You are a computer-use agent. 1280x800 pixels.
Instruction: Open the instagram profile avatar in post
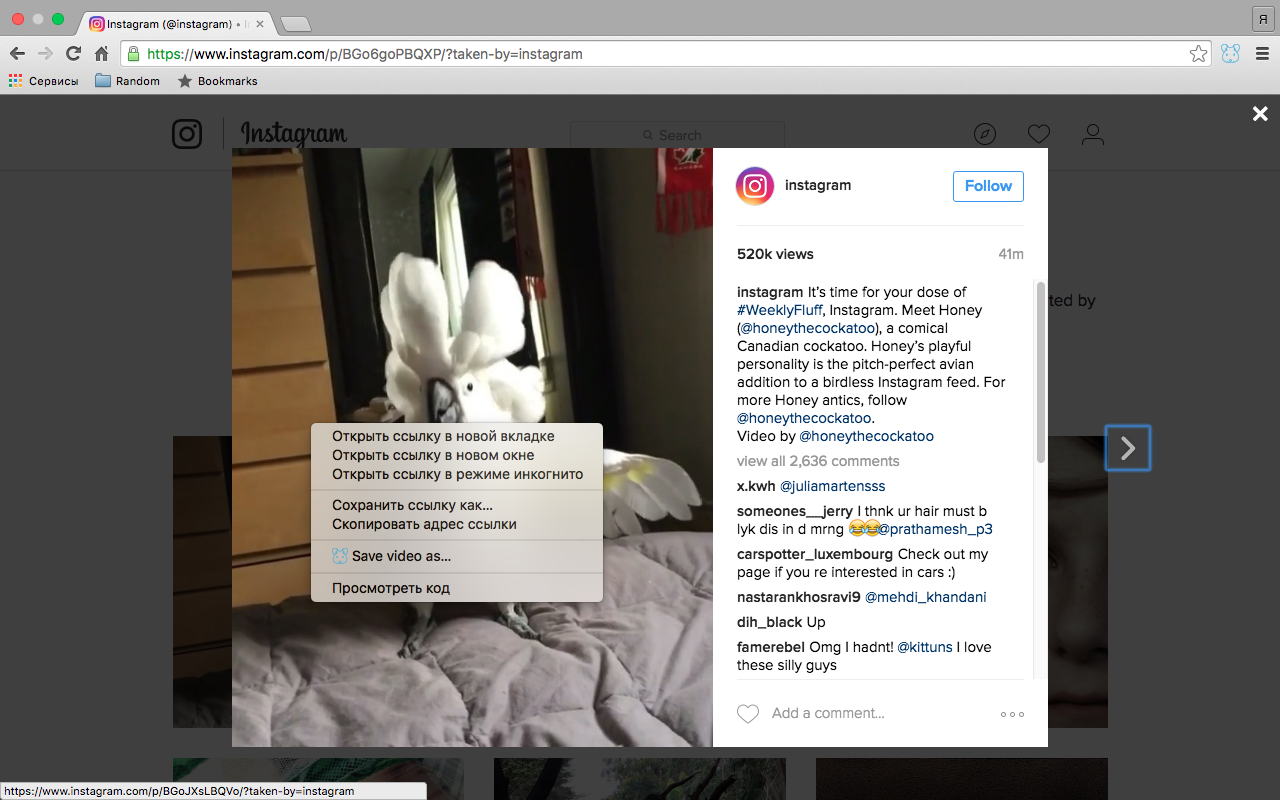755,186
